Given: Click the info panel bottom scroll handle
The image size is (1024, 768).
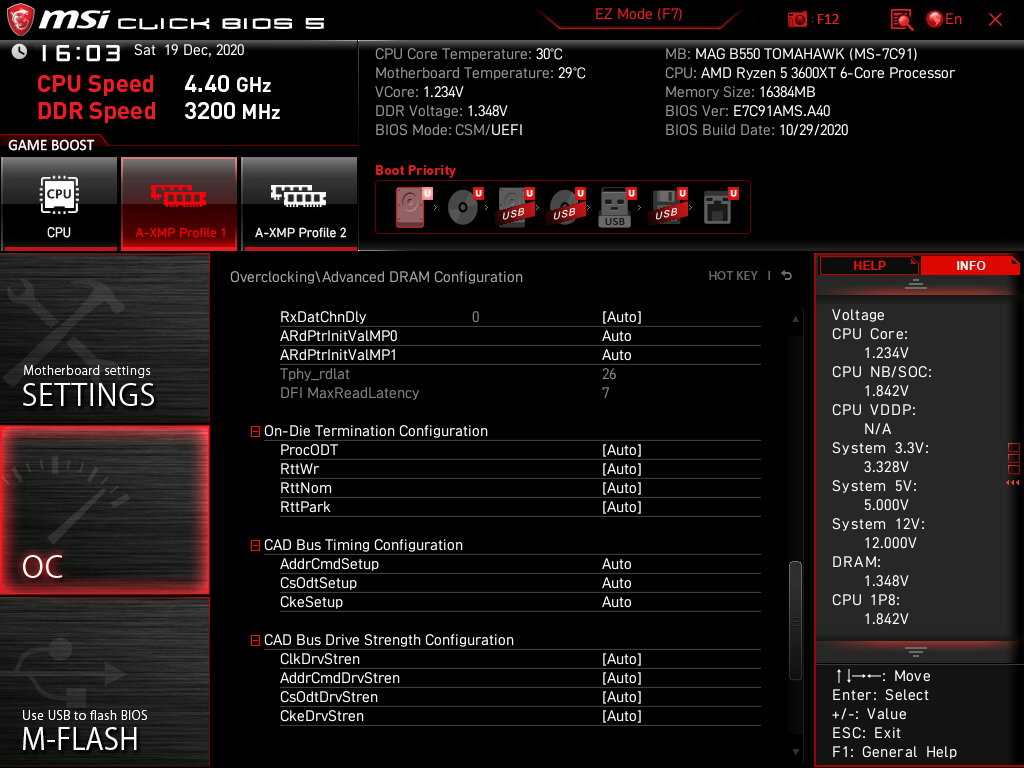Looking at the screenshot, I should click(916, 652).
